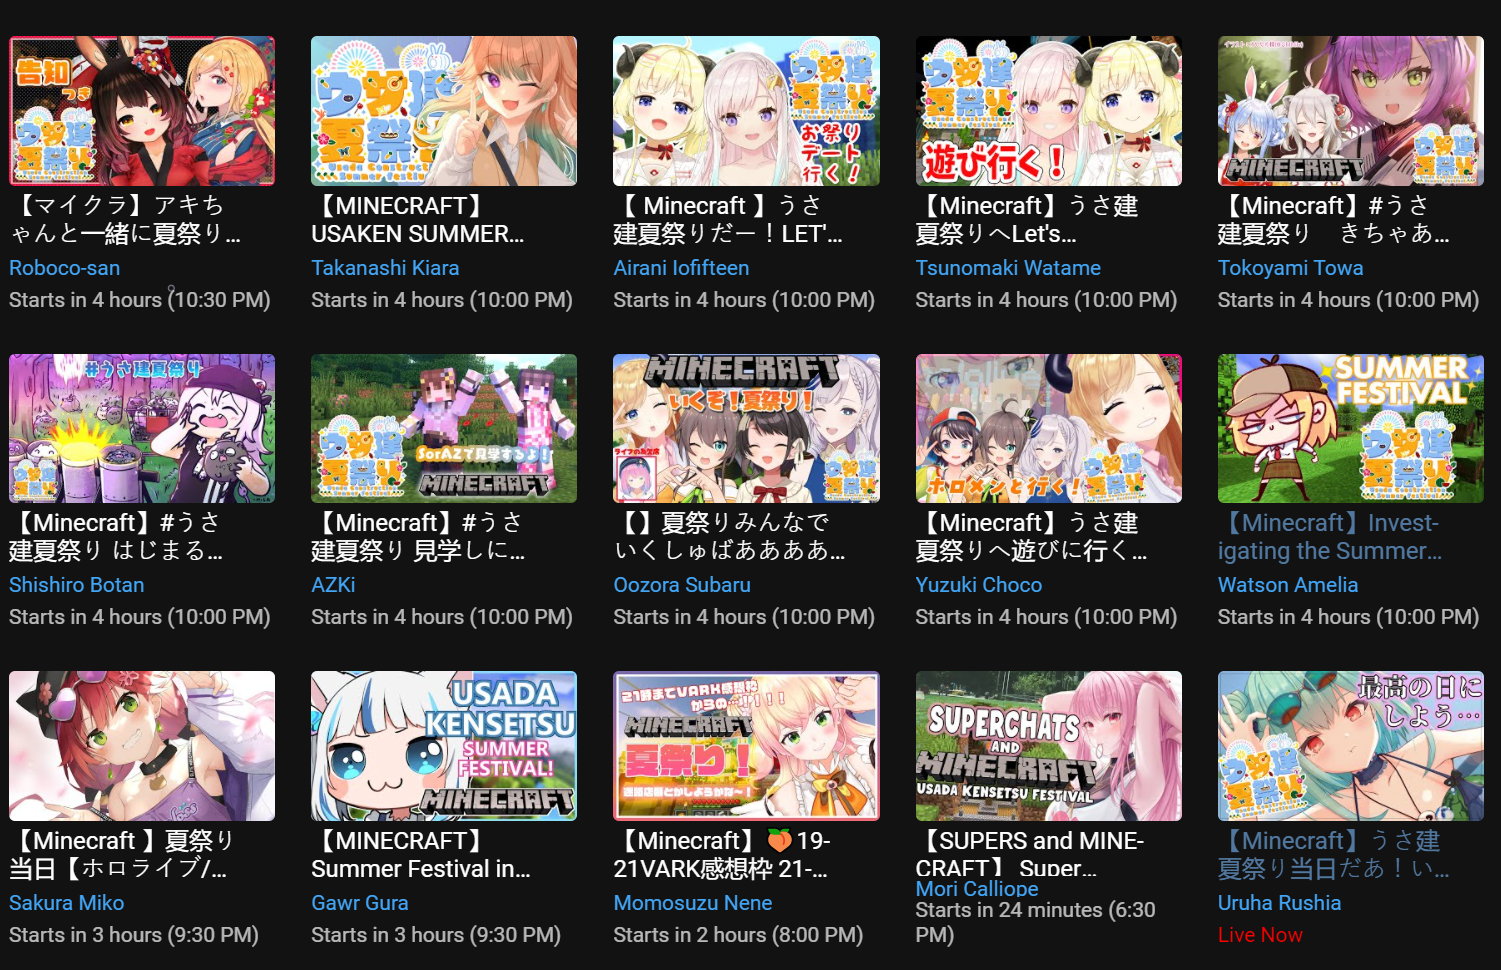Open Uruha Rushia's live stream thumbnail

pyautogui.click(x=1350, y=746)
